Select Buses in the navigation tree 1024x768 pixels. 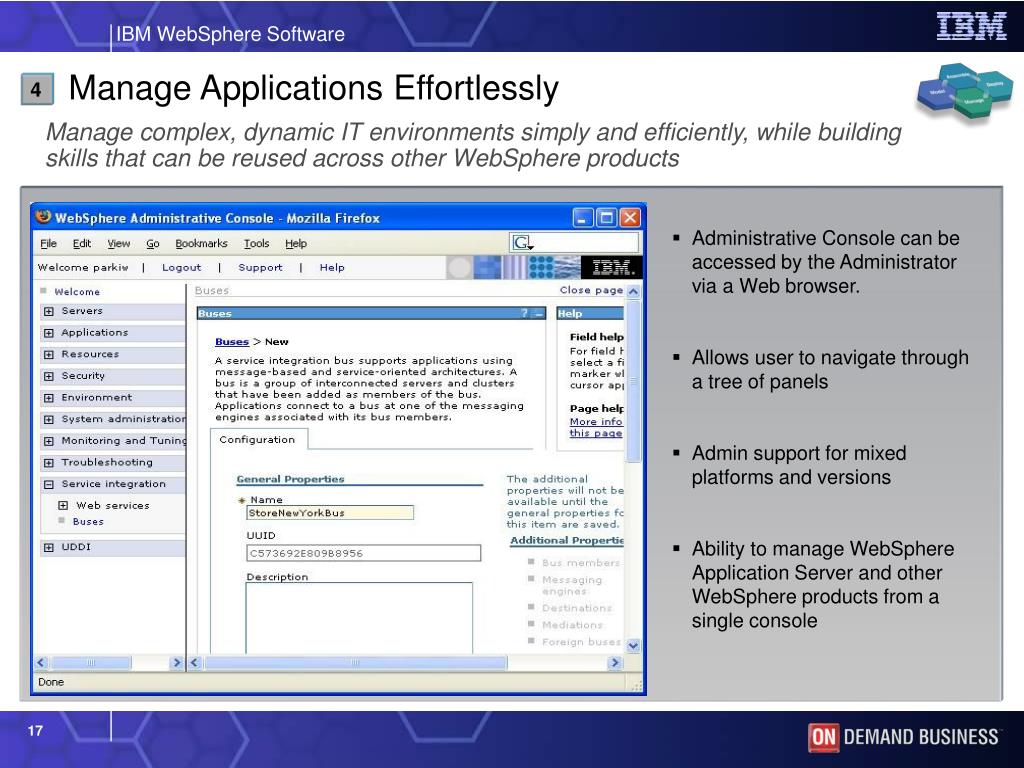(88, 522)
